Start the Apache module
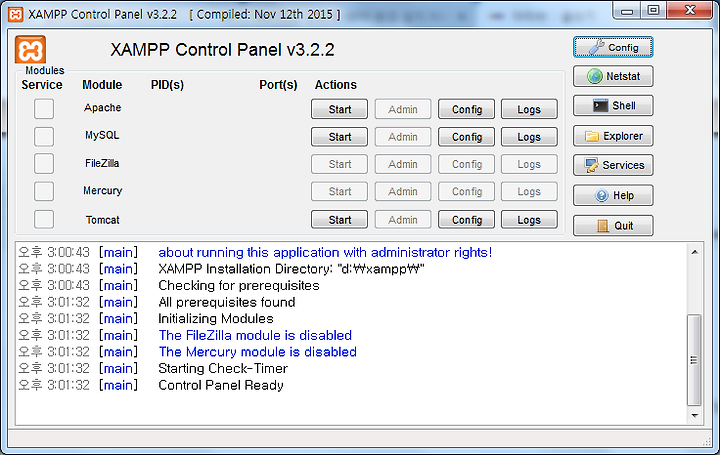This screenshot has width=720, height=455. click(x=339, y=109)
